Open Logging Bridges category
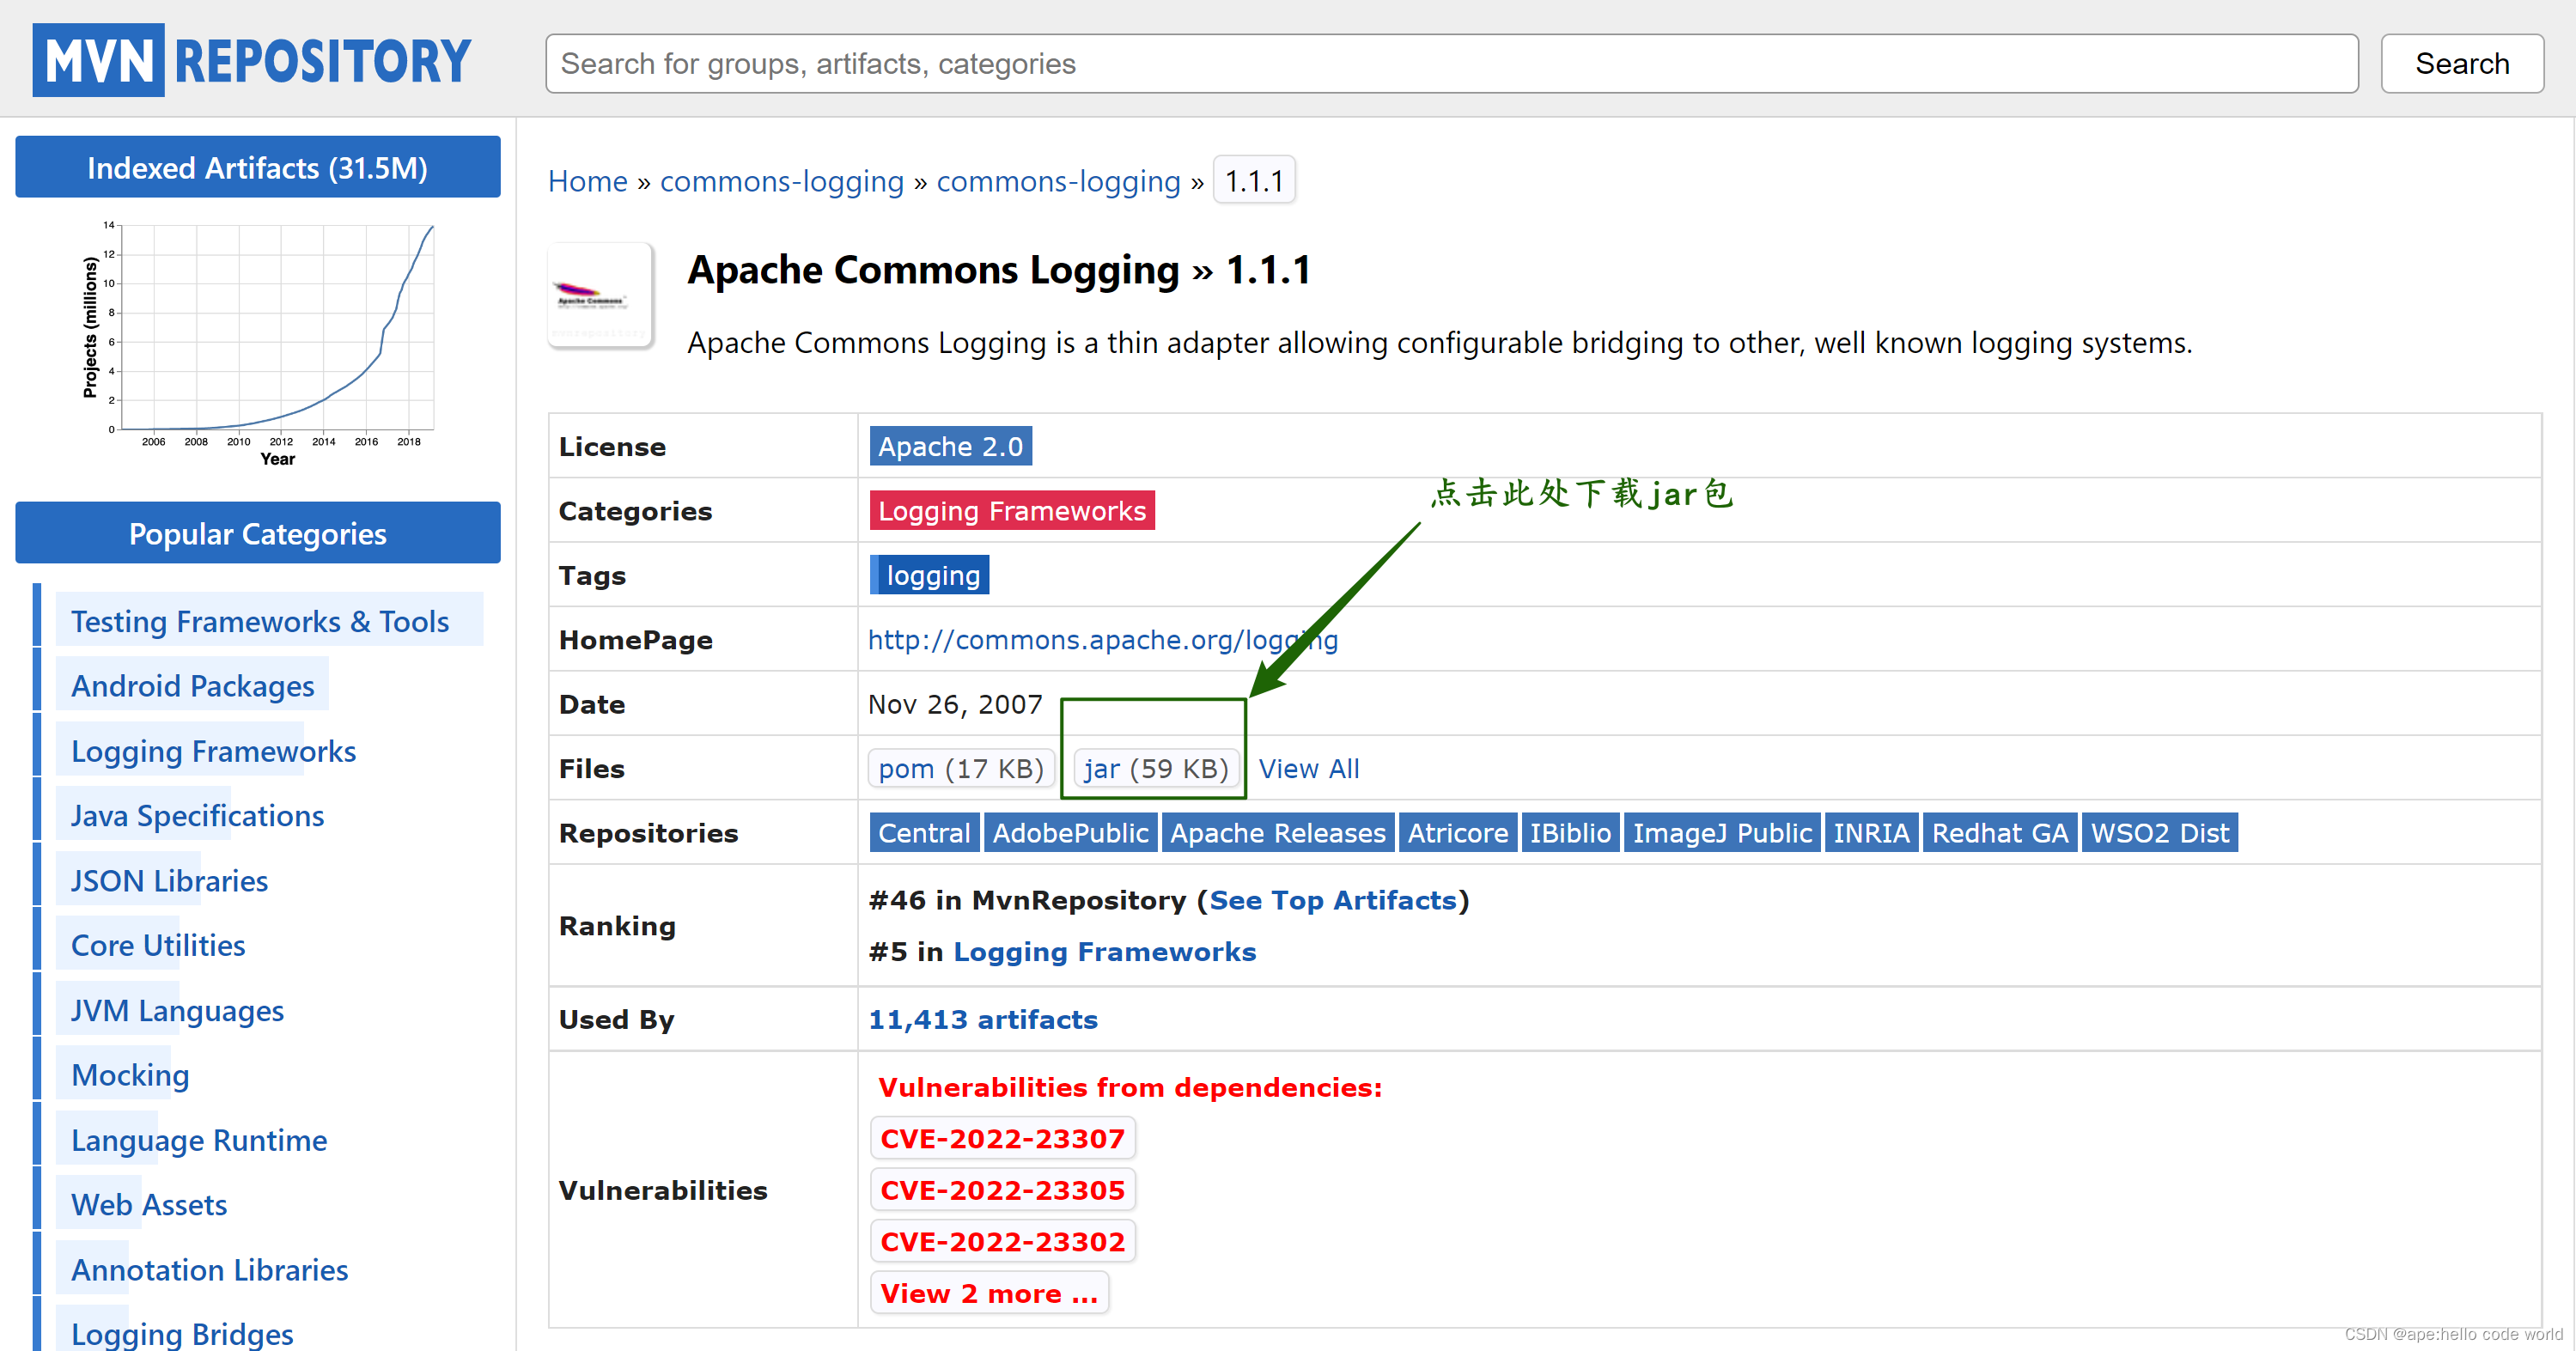 click(x=182, y=1333)
